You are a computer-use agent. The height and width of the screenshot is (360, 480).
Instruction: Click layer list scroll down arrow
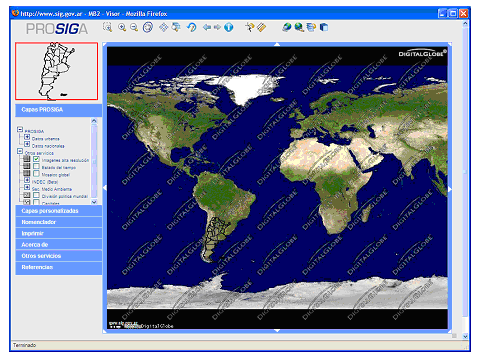(94, 202)
